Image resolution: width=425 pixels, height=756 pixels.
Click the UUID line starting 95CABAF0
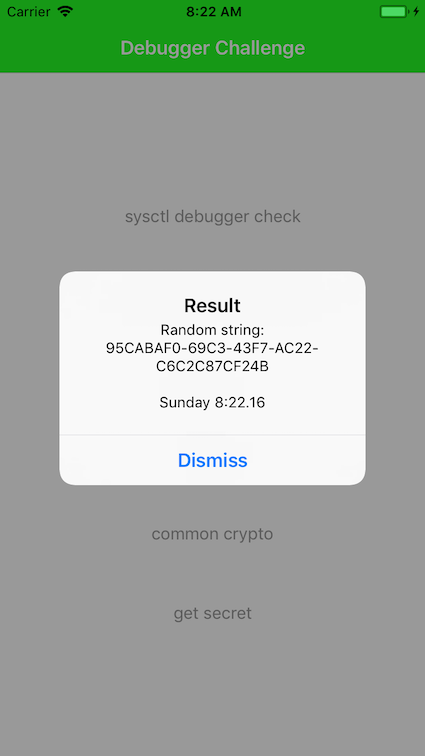[x=212, y=348]
